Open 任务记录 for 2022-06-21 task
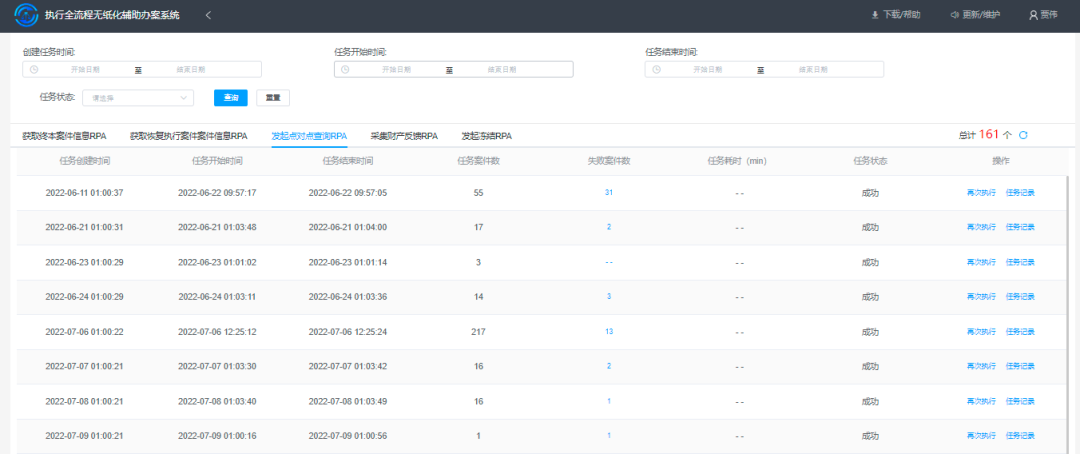This screenshot has height=454, width=1080. pyautogui.click(x=1020, y=227)
